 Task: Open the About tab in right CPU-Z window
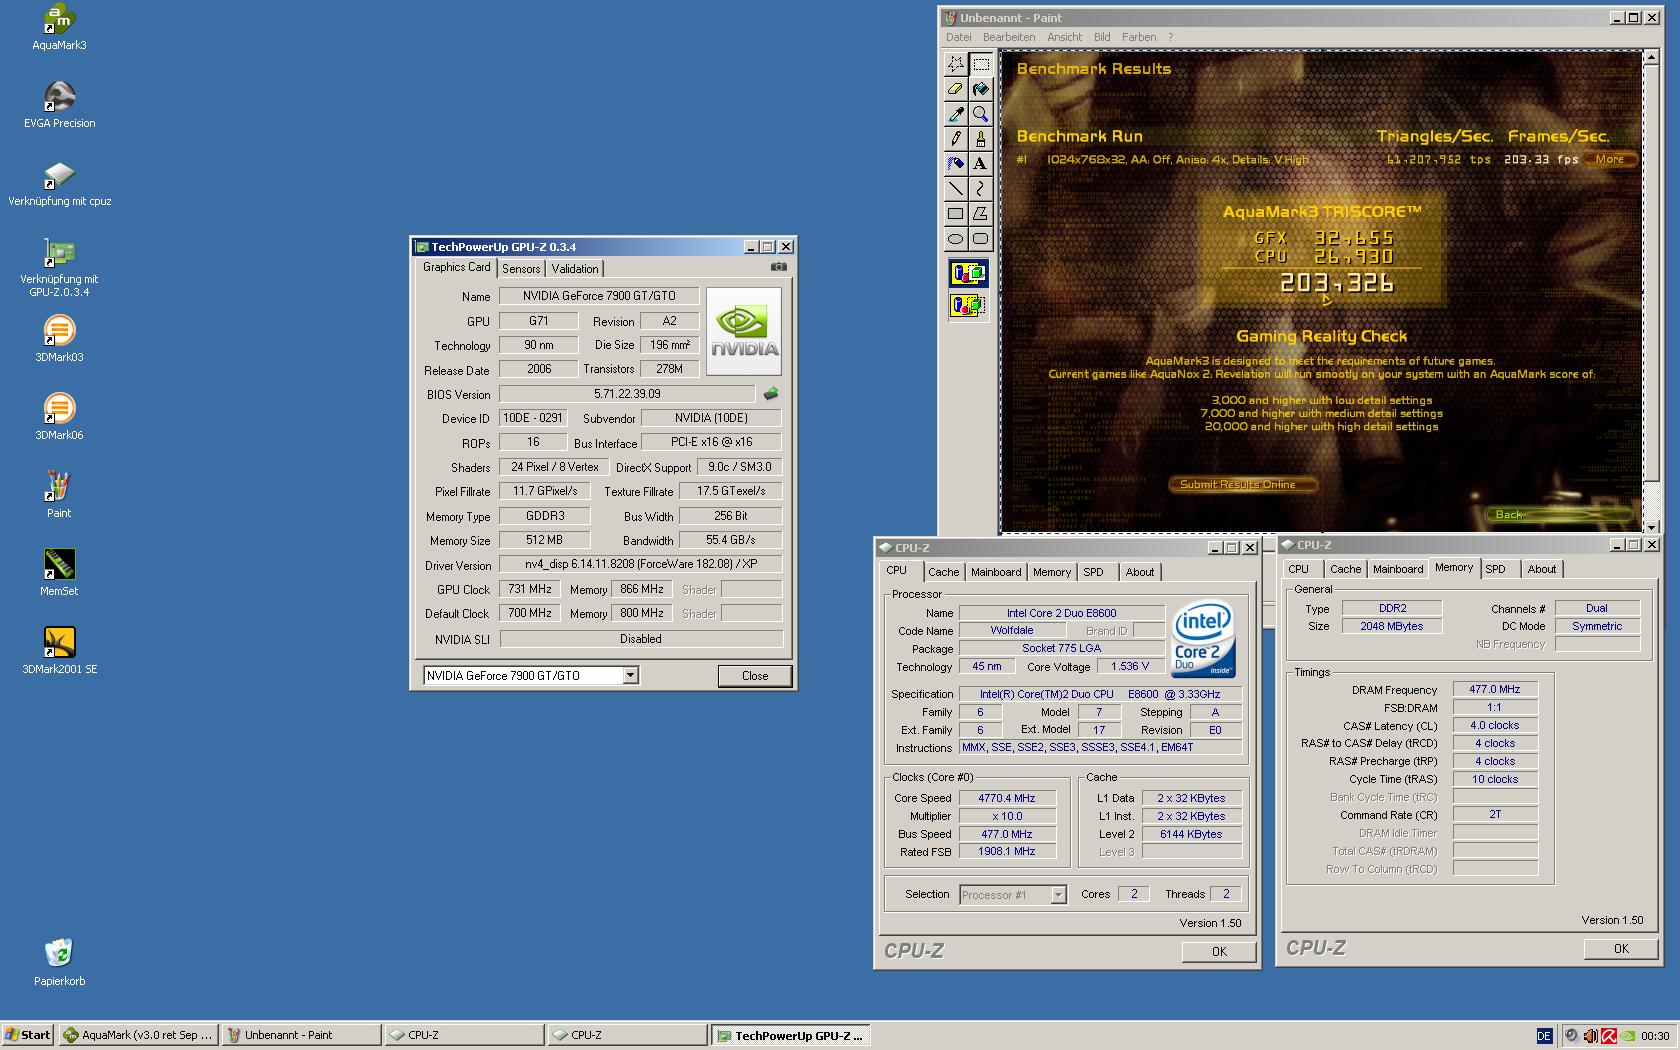(x=1541, y=569)
